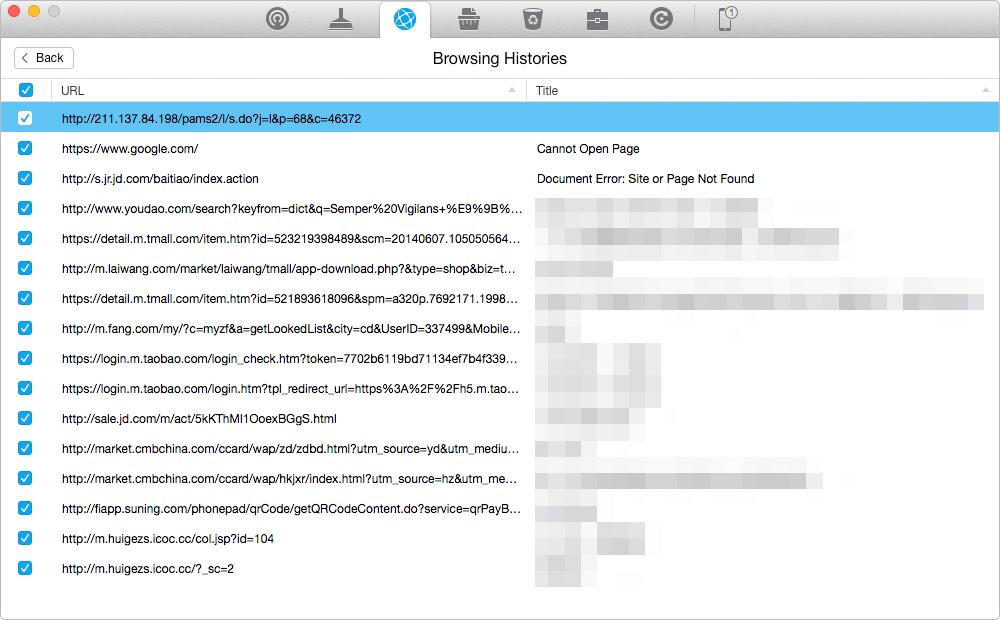This screenshot has width=1000, height=620.
Task: Click the 'Cannot Open Page' title cell
Action: 588,149
